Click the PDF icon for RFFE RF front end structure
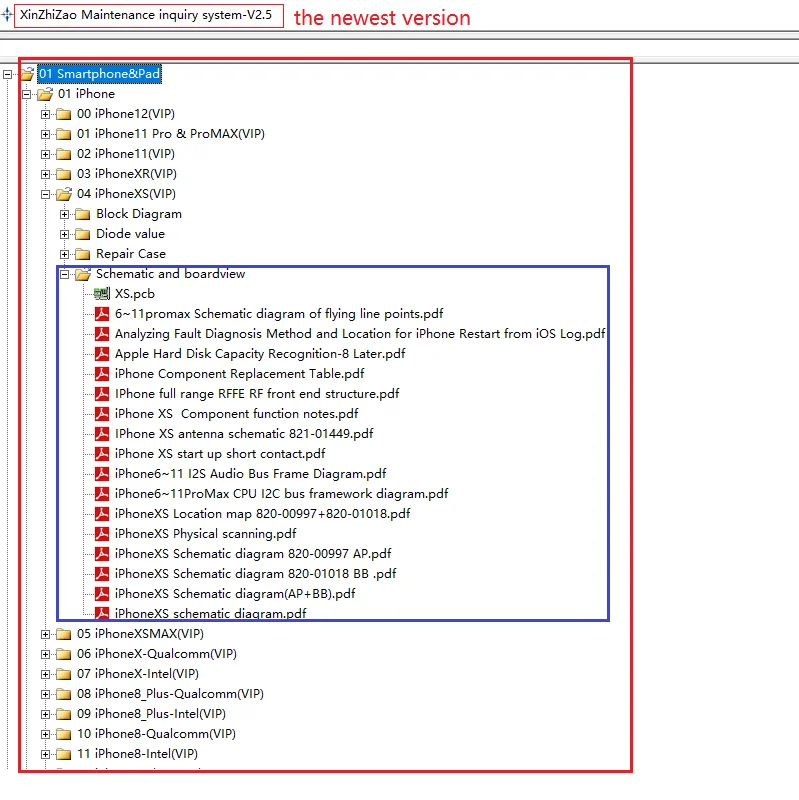The width and height of the screenshot is (799, 800). (102, 393)
